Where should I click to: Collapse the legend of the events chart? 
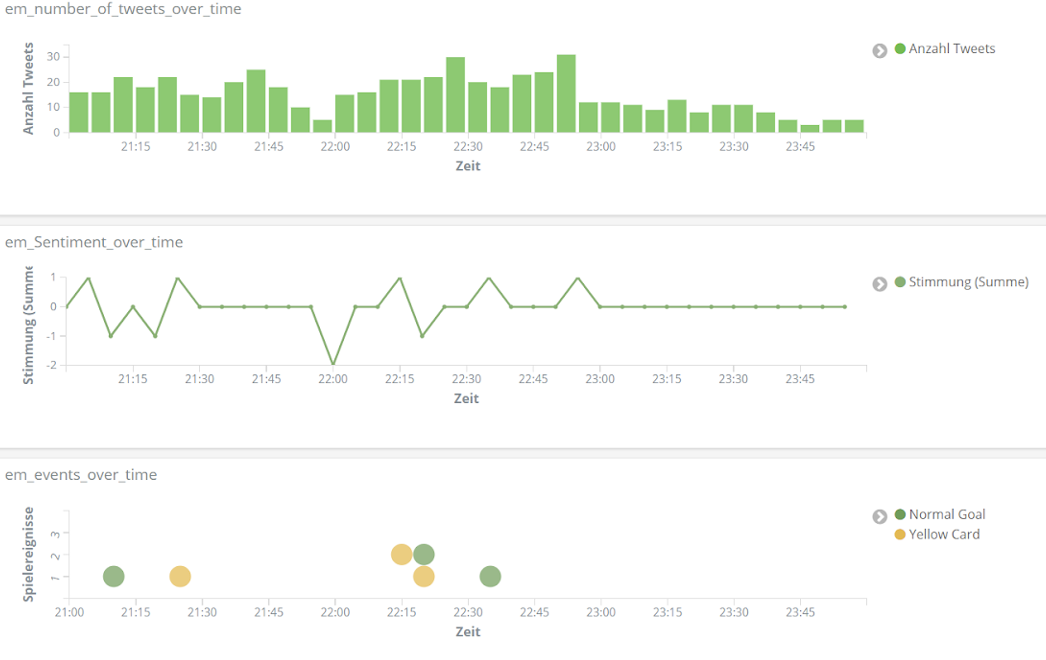coord(880,516)
